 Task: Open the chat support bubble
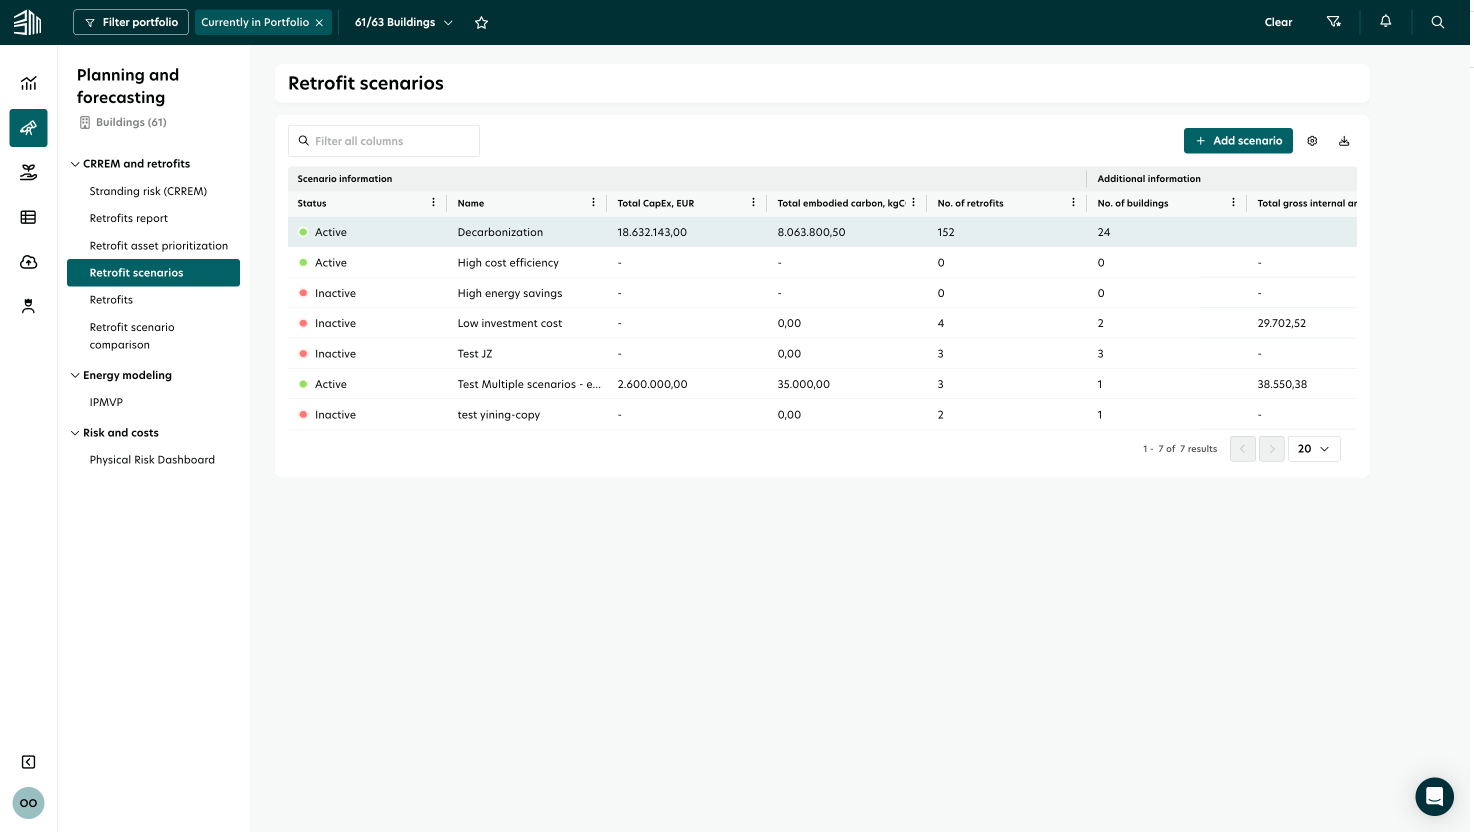pyautogui.click(x=1434, y=797)
